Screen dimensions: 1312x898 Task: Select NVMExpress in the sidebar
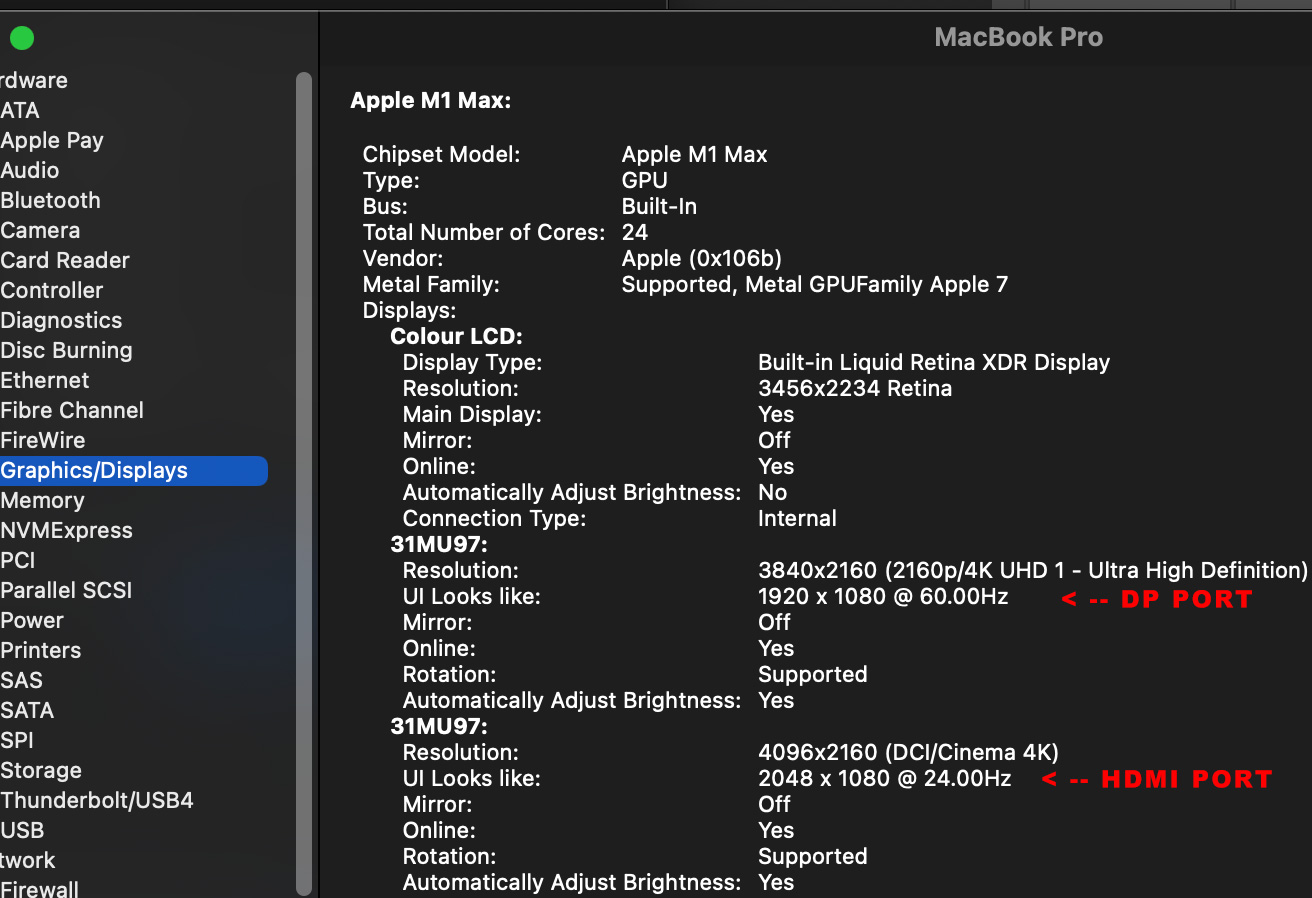point(67,531)
